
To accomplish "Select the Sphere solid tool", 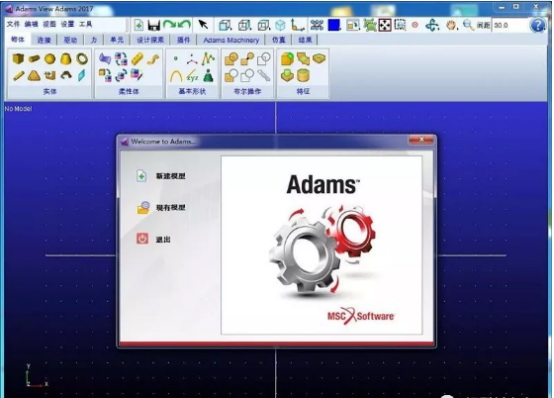I will [50, 59].
